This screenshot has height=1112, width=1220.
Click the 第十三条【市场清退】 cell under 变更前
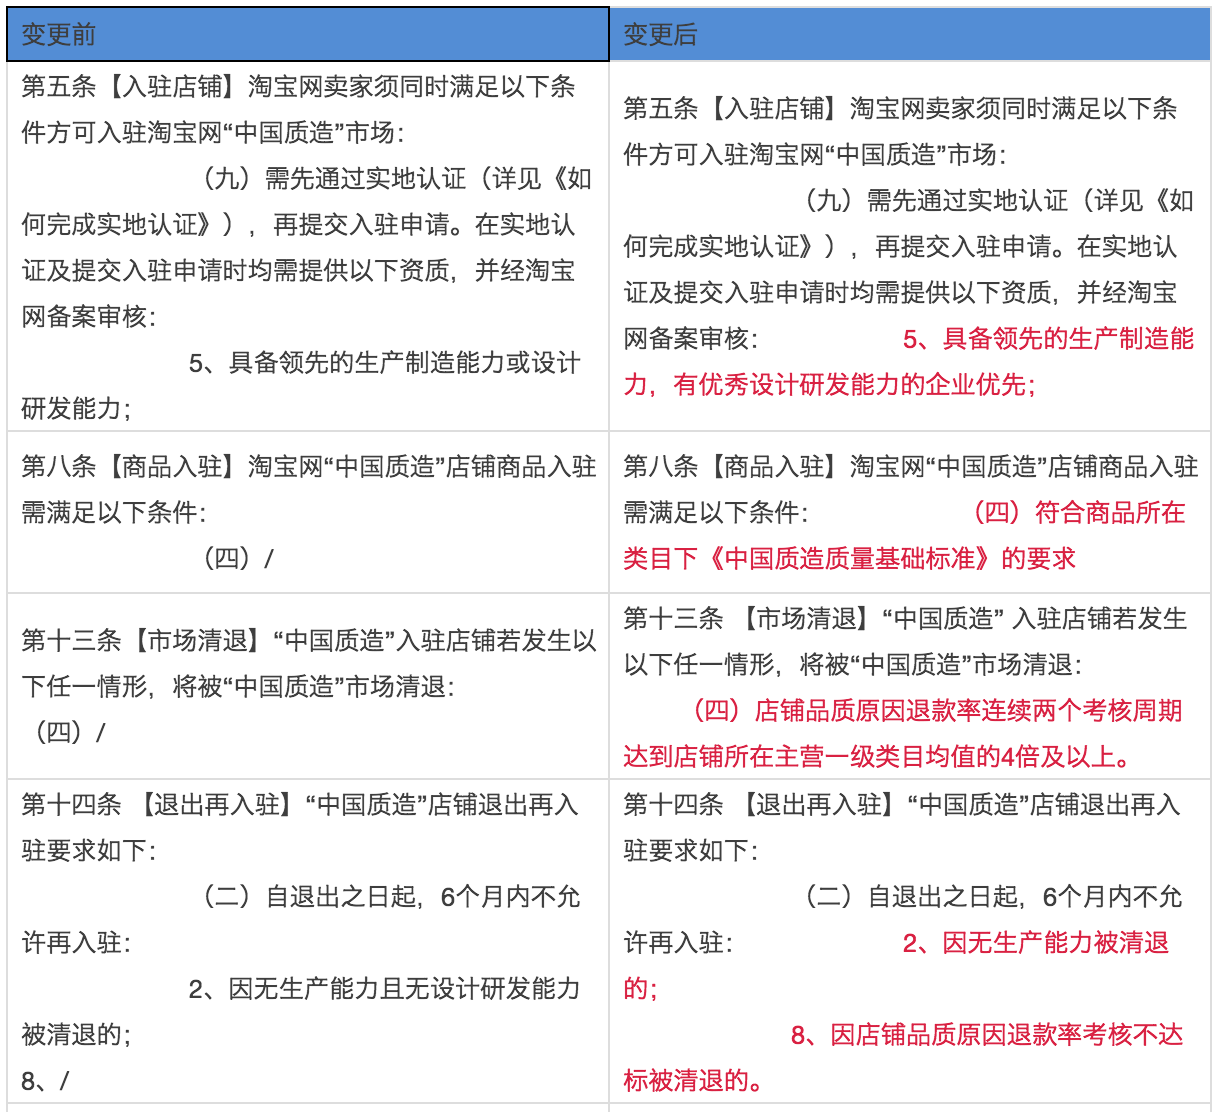tap(308, 686)
